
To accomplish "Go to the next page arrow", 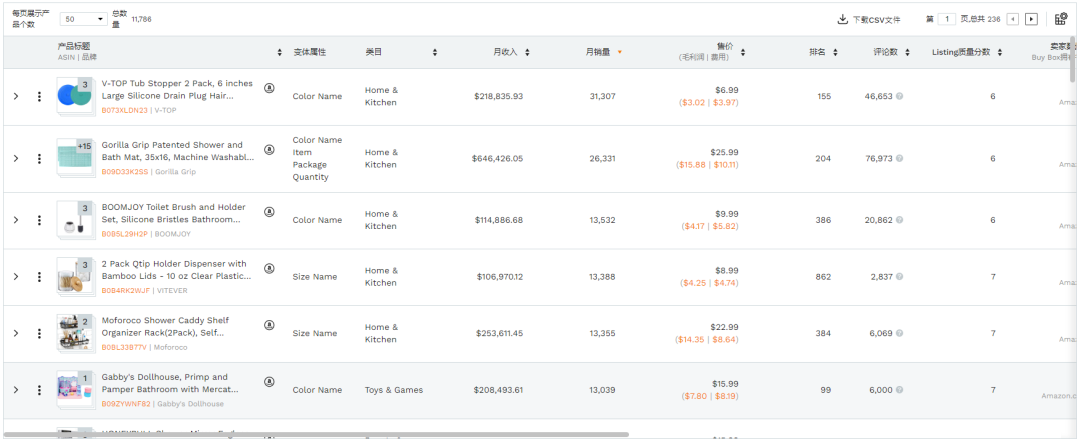I will click(x=1031, y=19).
